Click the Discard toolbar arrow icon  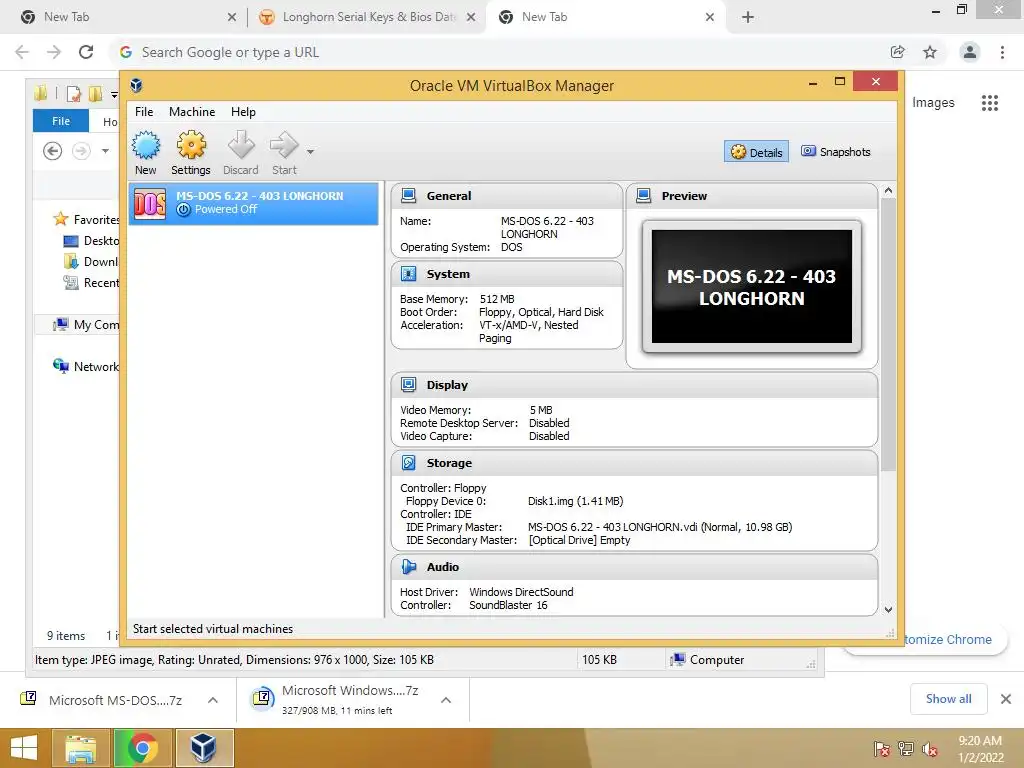click(241, 145)
